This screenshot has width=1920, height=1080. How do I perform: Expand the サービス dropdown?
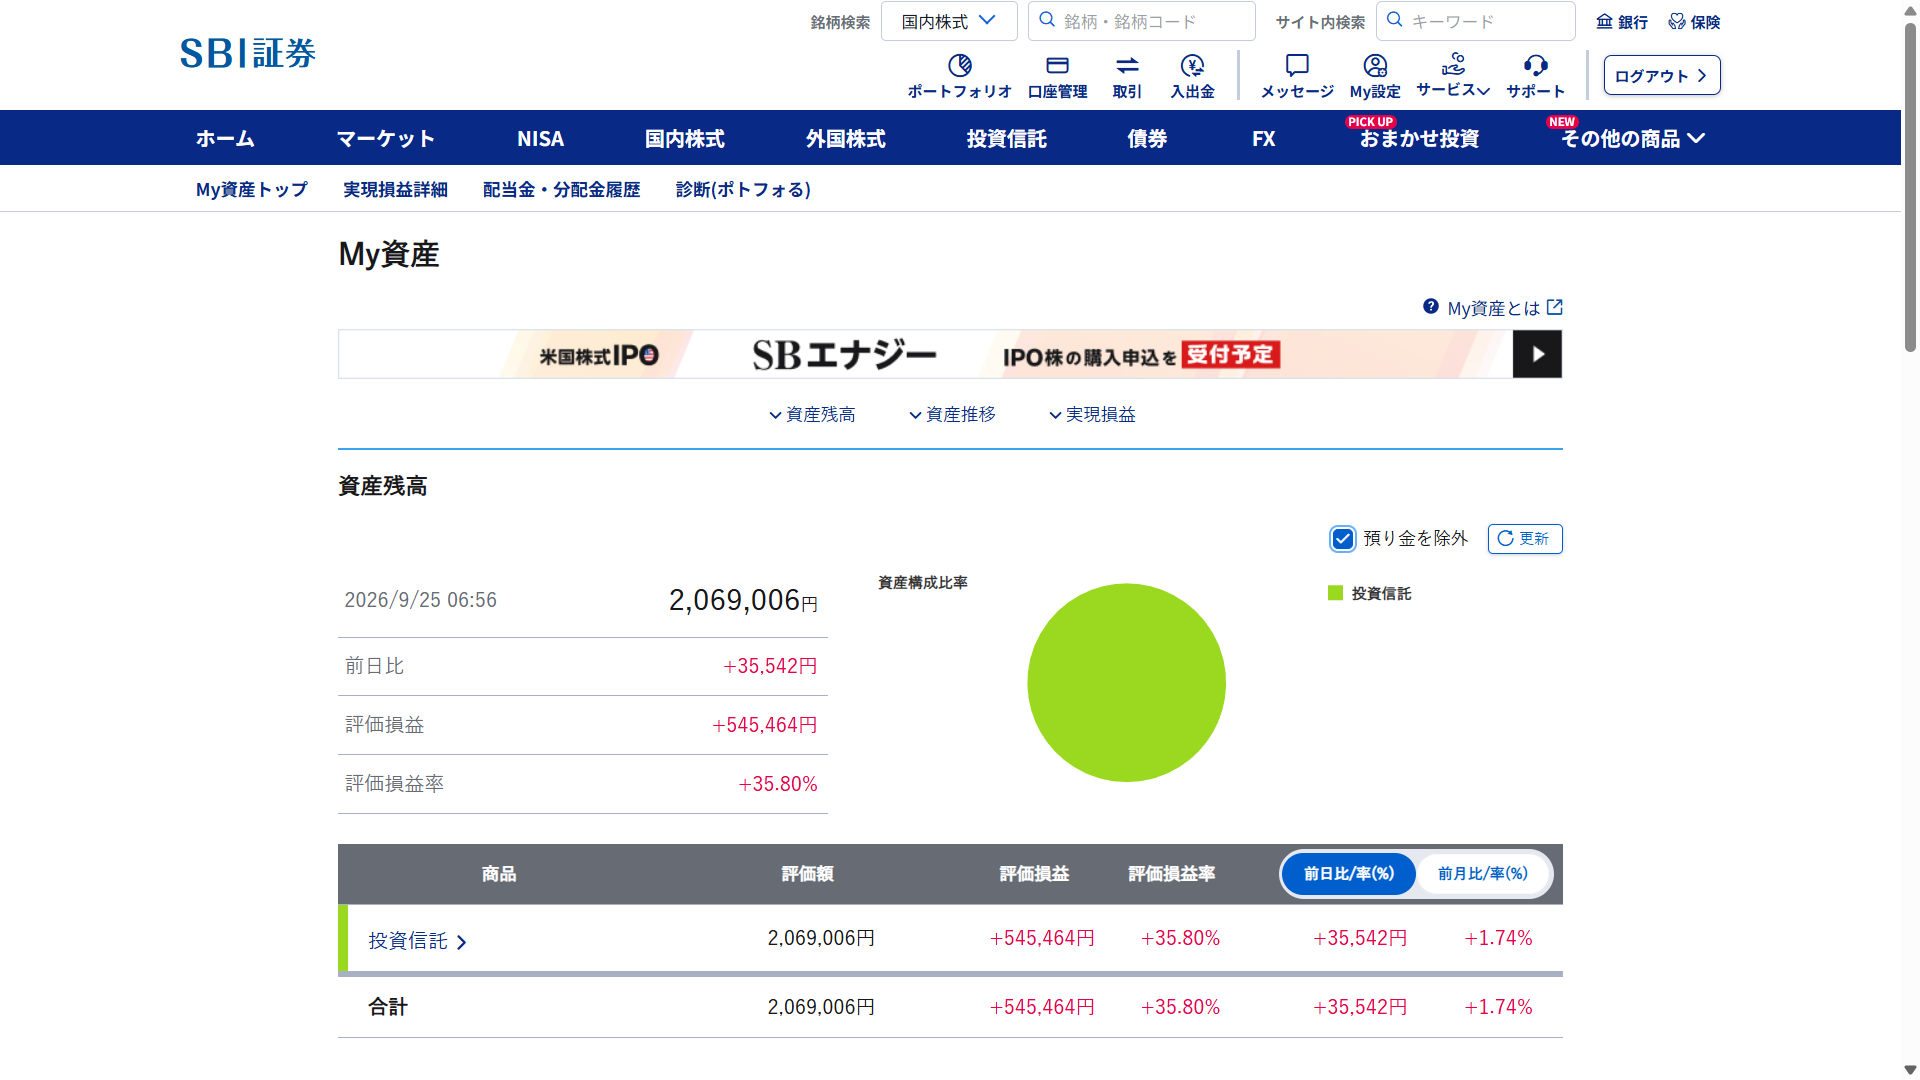coord(1453,76)
